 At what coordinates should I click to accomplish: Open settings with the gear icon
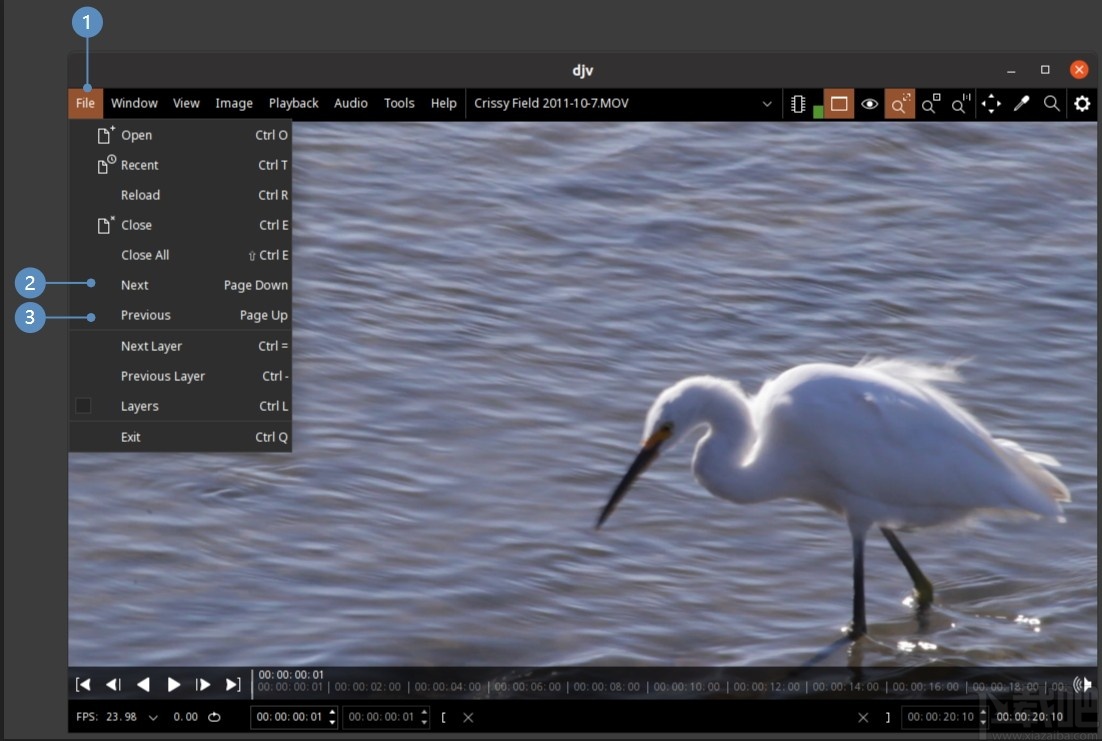coord(1082,104)
